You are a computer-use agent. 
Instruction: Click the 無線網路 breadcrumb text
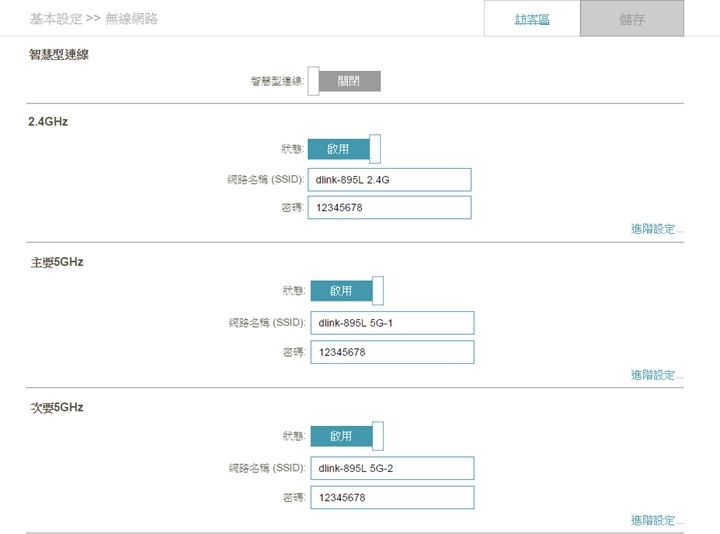[131, 19]
